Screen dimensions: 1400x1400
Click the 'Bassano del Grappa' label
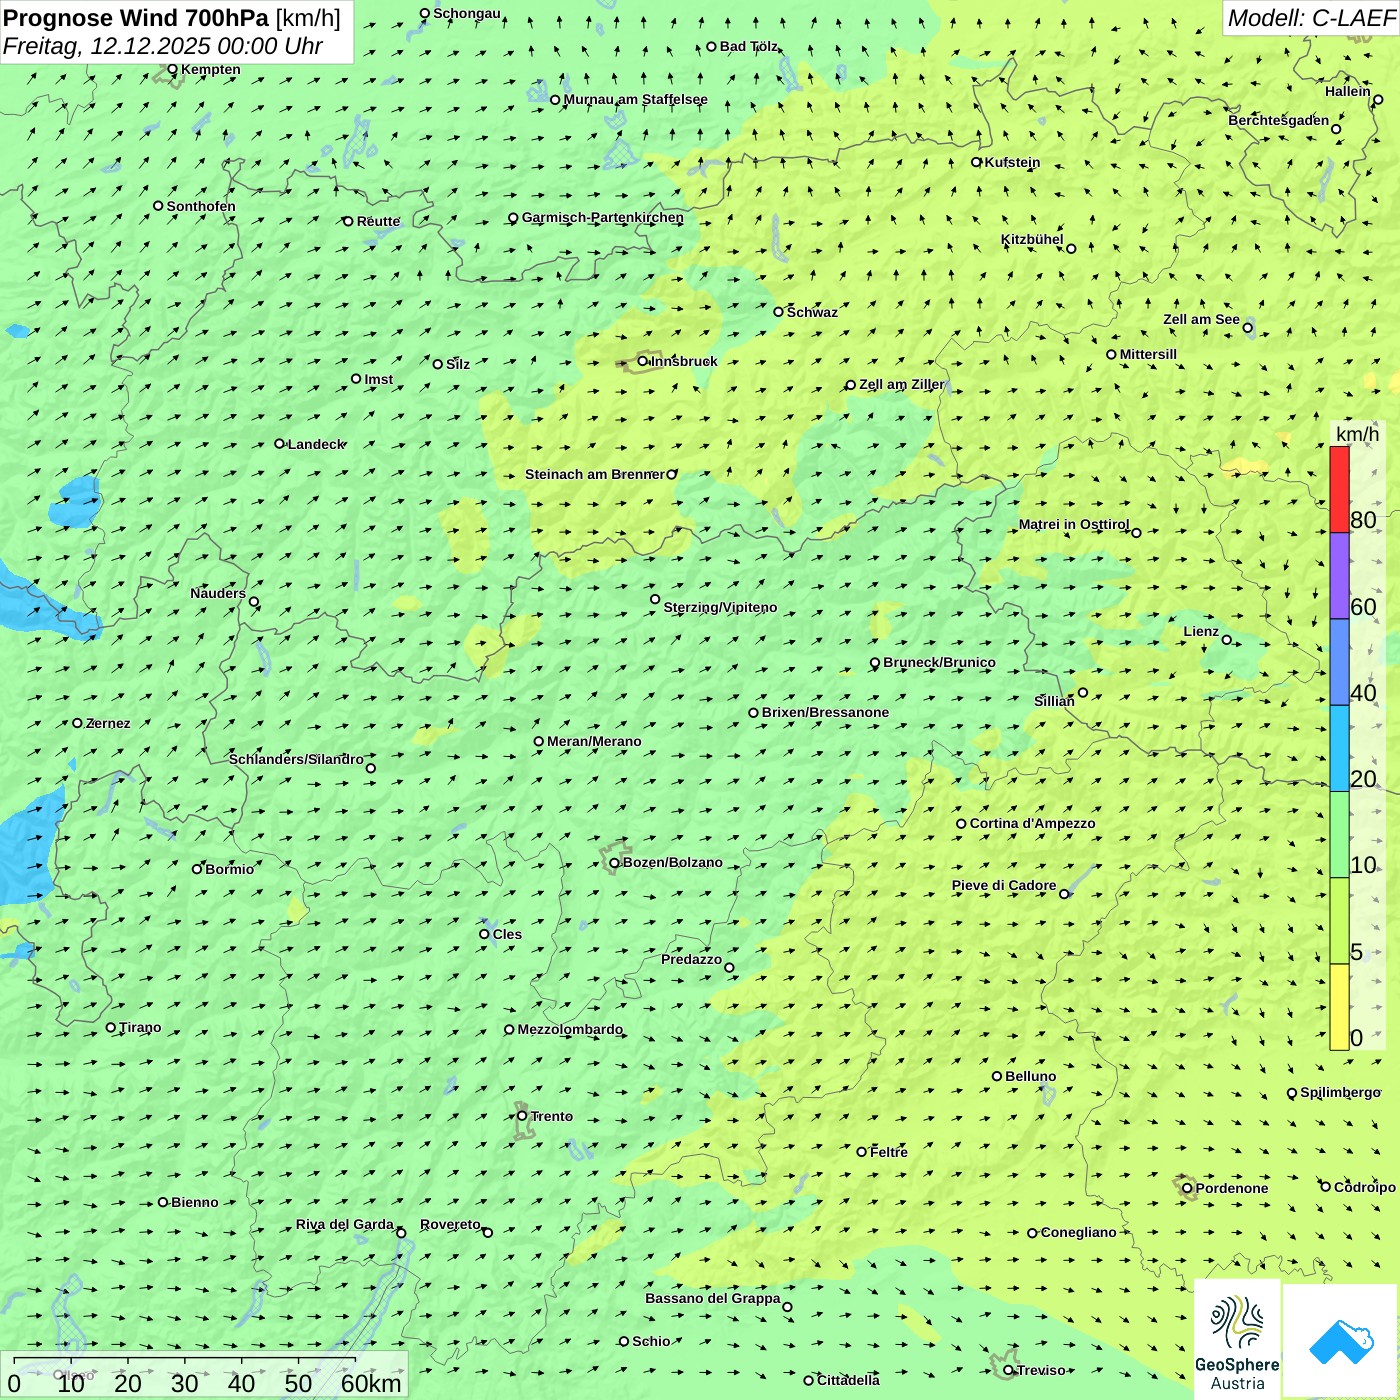pos(713,1298)
